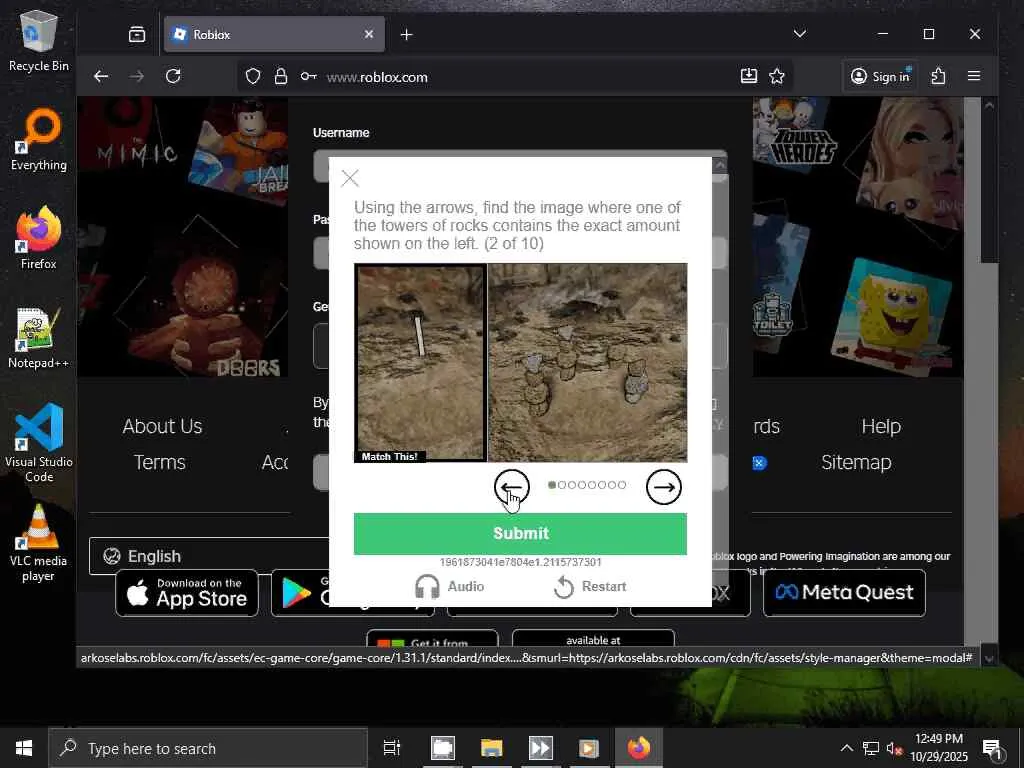Submit the selected puzzle image
The height and width of the screenshot is (768, 1024).
[520, 534]
